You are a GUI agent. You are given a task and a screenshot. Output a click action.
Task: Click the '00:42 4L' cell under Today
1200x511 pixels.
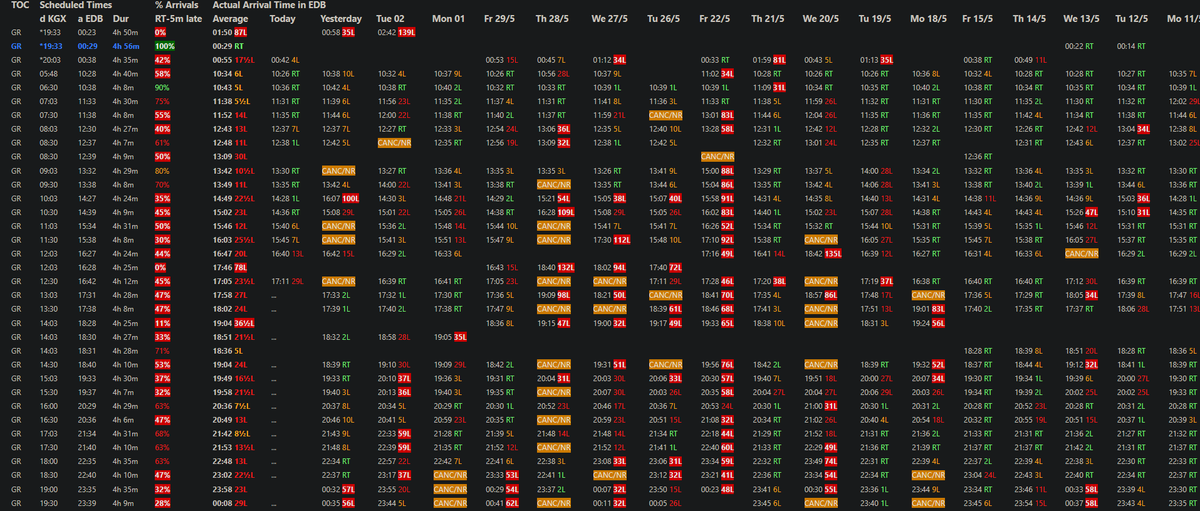click(285, 60)
